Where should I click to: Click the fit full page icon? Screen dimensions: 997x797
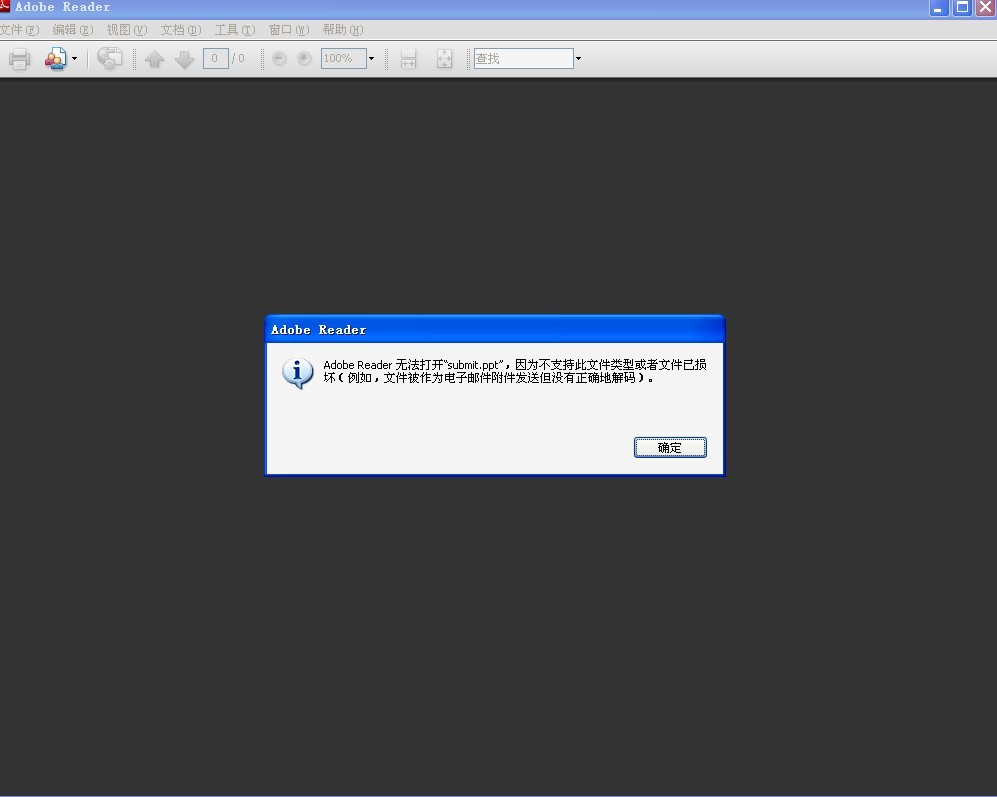tap(444, 59)
